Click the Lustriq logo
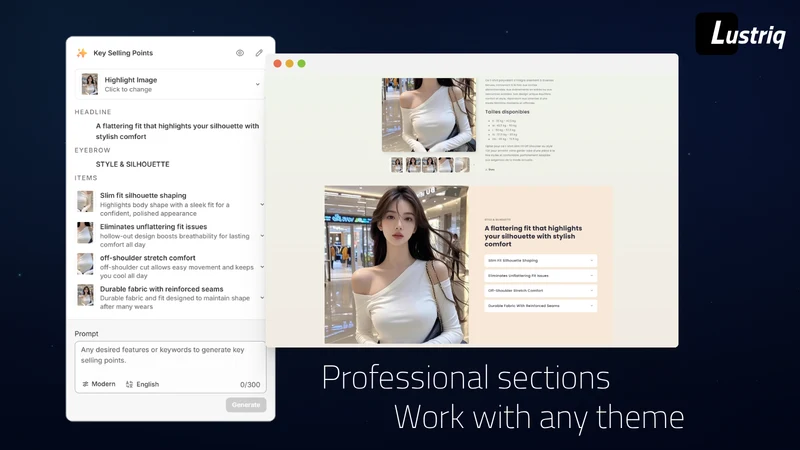Image resolution: width=800 pixels, height=450 pixels. (742, 34)
